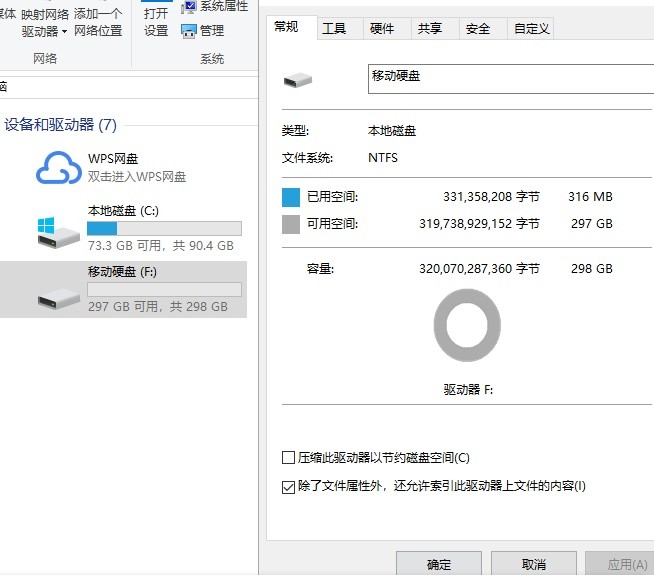Click the gray 可用空间 color swatch
This screenshot has width=654, height=575.
291,224
